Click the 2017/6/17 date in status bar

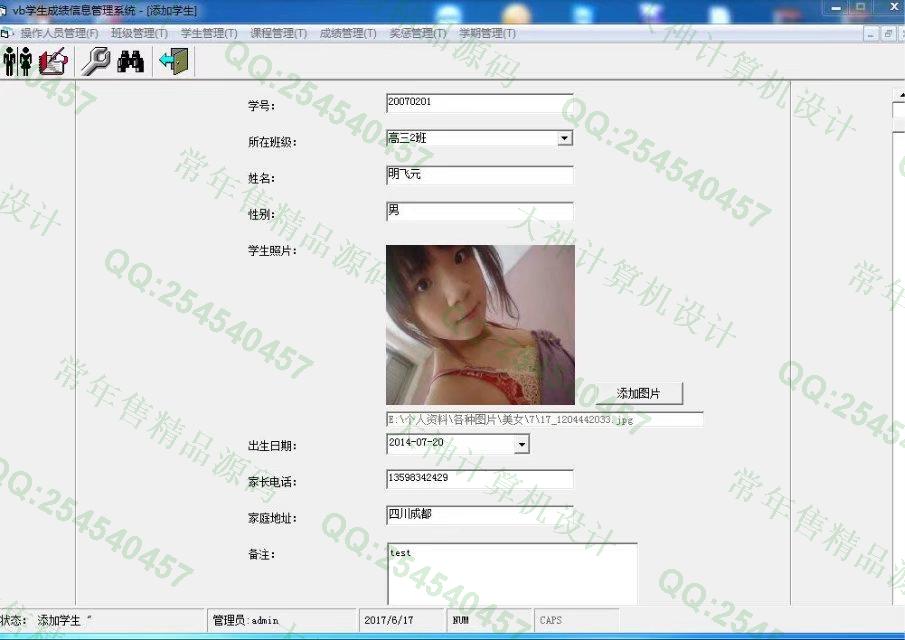[x=402, y=620]
